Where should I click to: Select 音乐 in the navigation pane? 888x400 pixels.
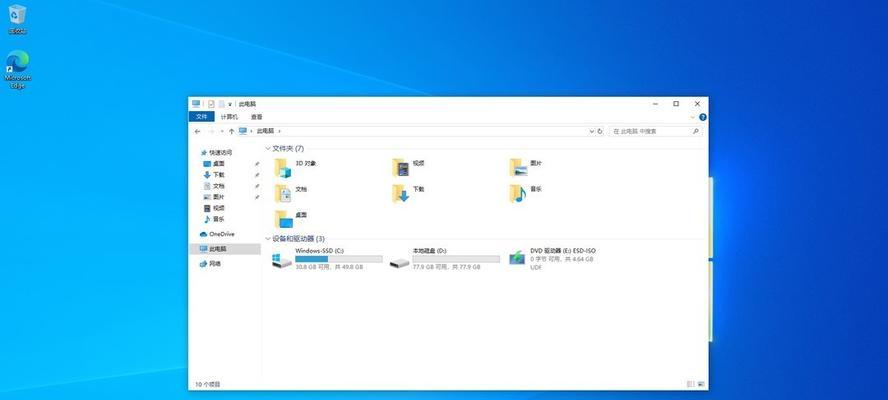pos(214,219)
